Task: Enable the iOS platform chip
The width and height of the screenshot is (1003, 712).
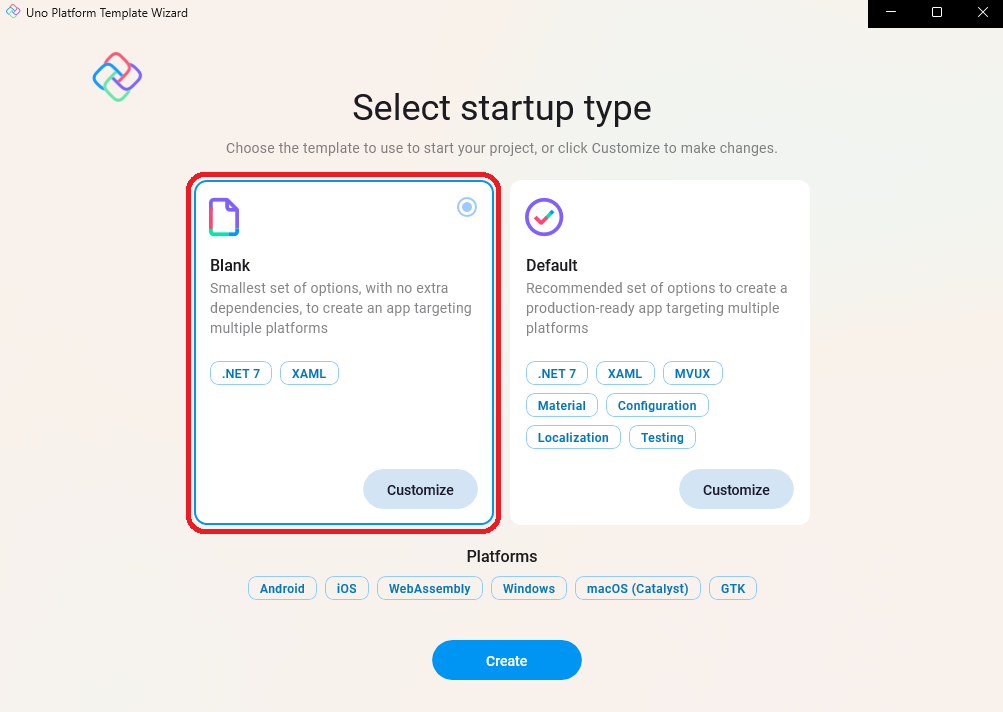Action: [346, 588]
